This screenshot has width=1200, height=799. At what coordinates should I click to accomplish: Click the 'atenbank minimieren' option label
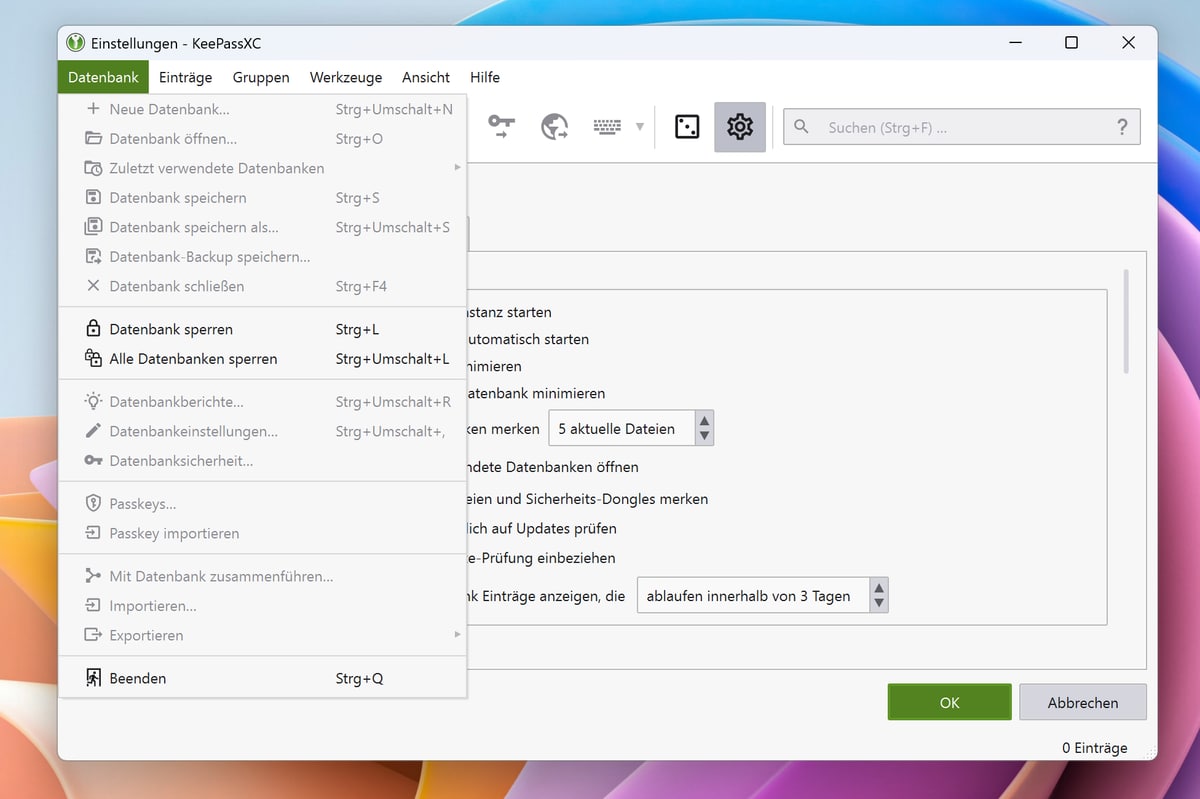pos(535,393)
